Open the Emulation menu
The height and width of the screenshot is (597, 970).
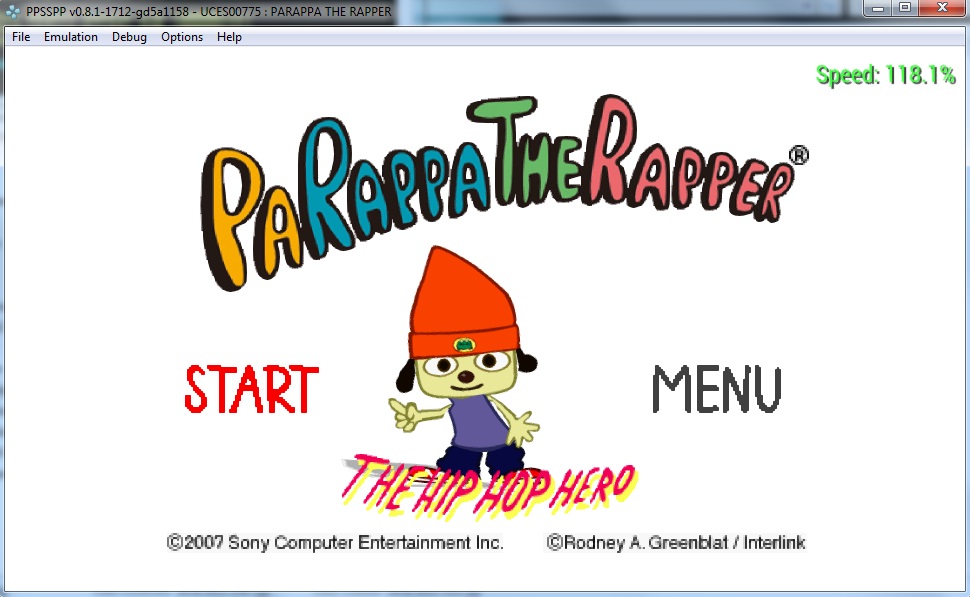71,37
